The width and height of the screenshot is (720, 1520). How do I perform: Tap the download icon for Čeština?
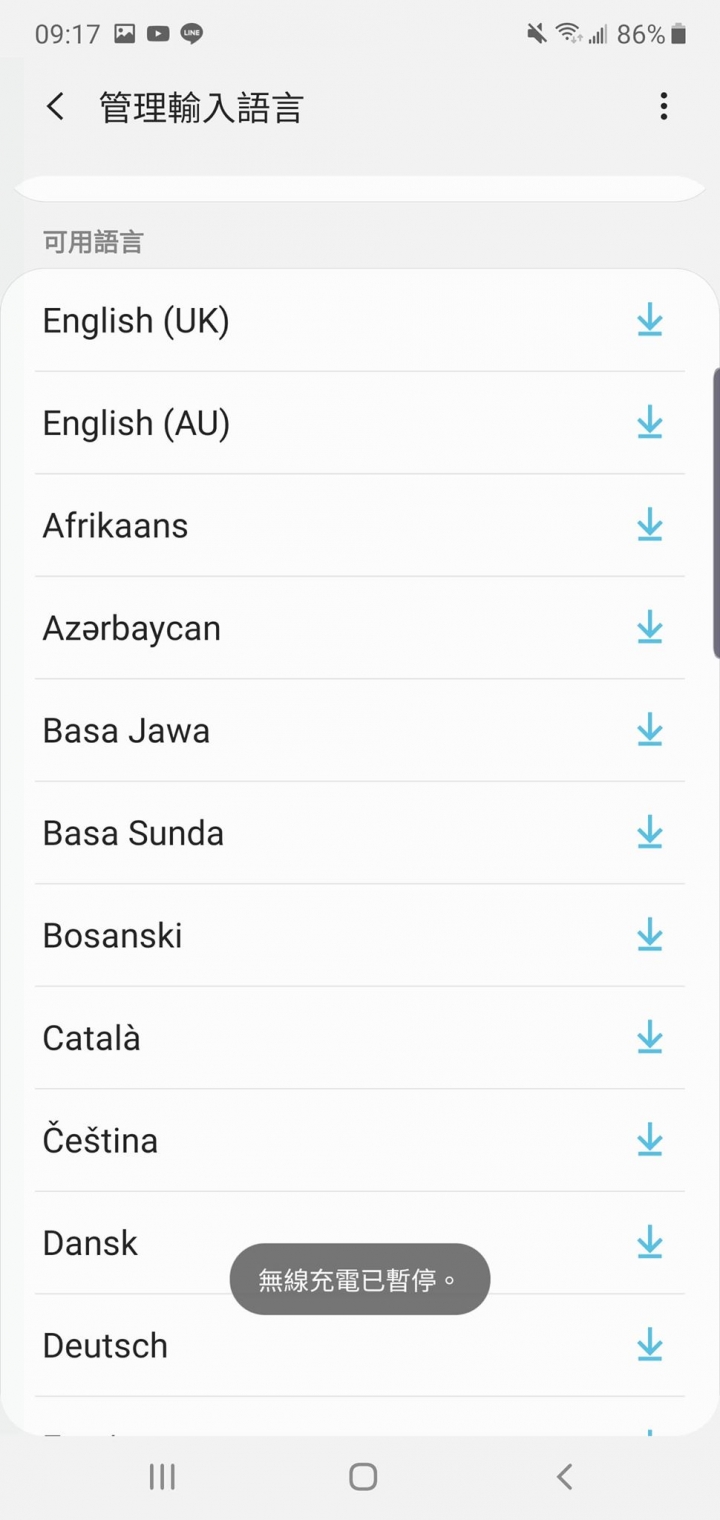(x=650, y=1140)
